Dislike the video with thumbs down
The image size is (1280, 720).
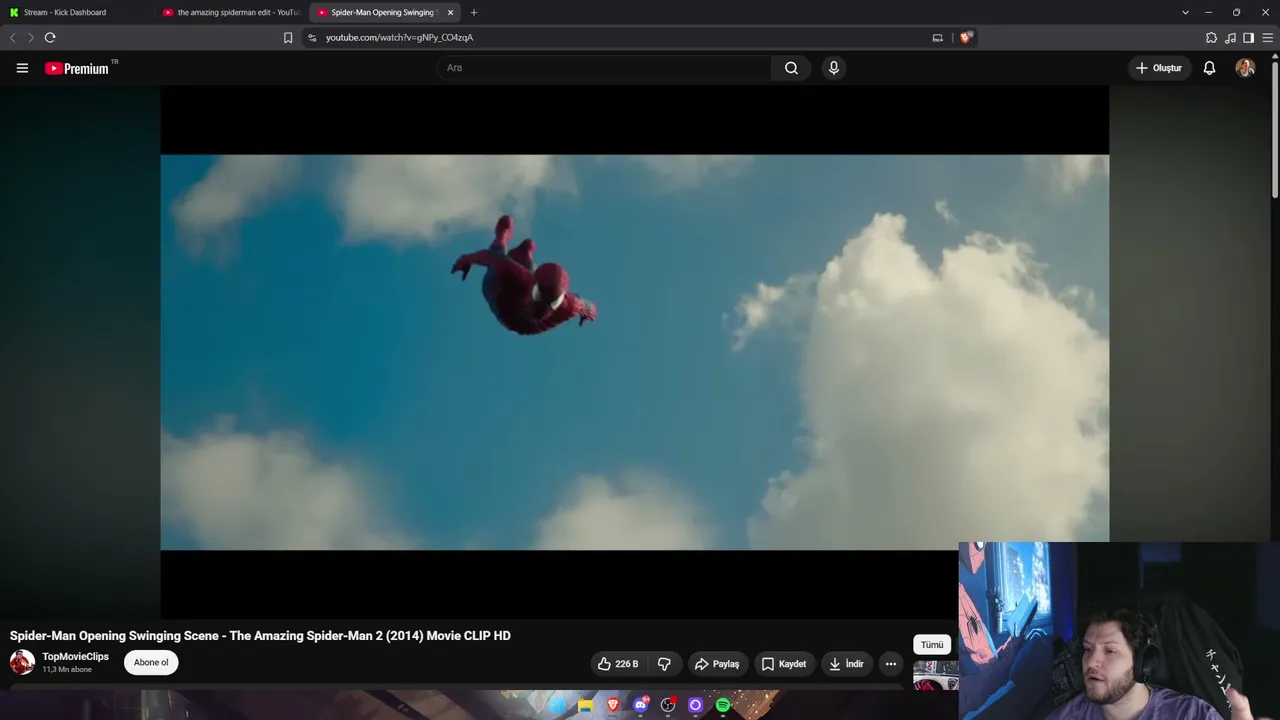(x=664, y=664)
